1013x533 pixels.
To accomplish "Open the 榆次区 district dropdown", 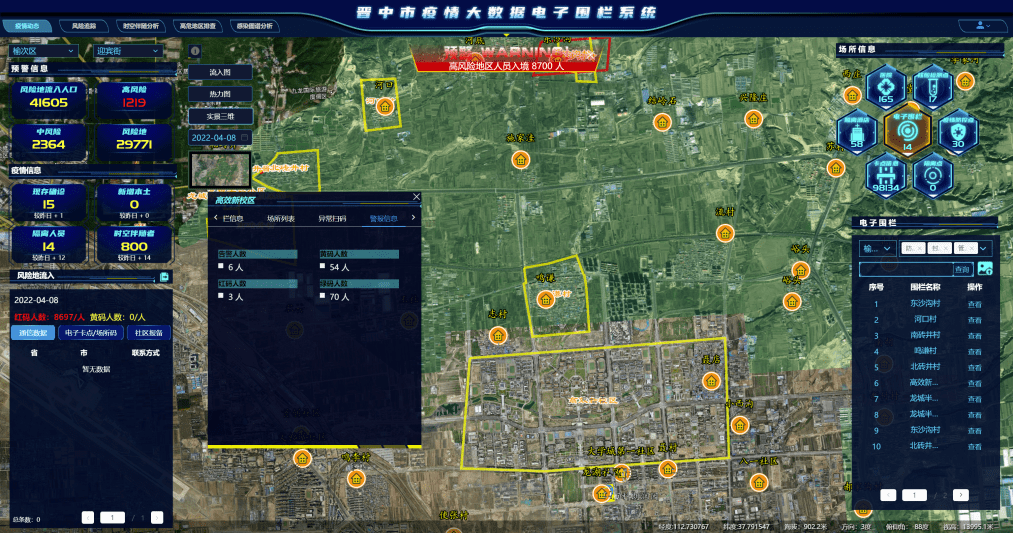I will 42,50.
